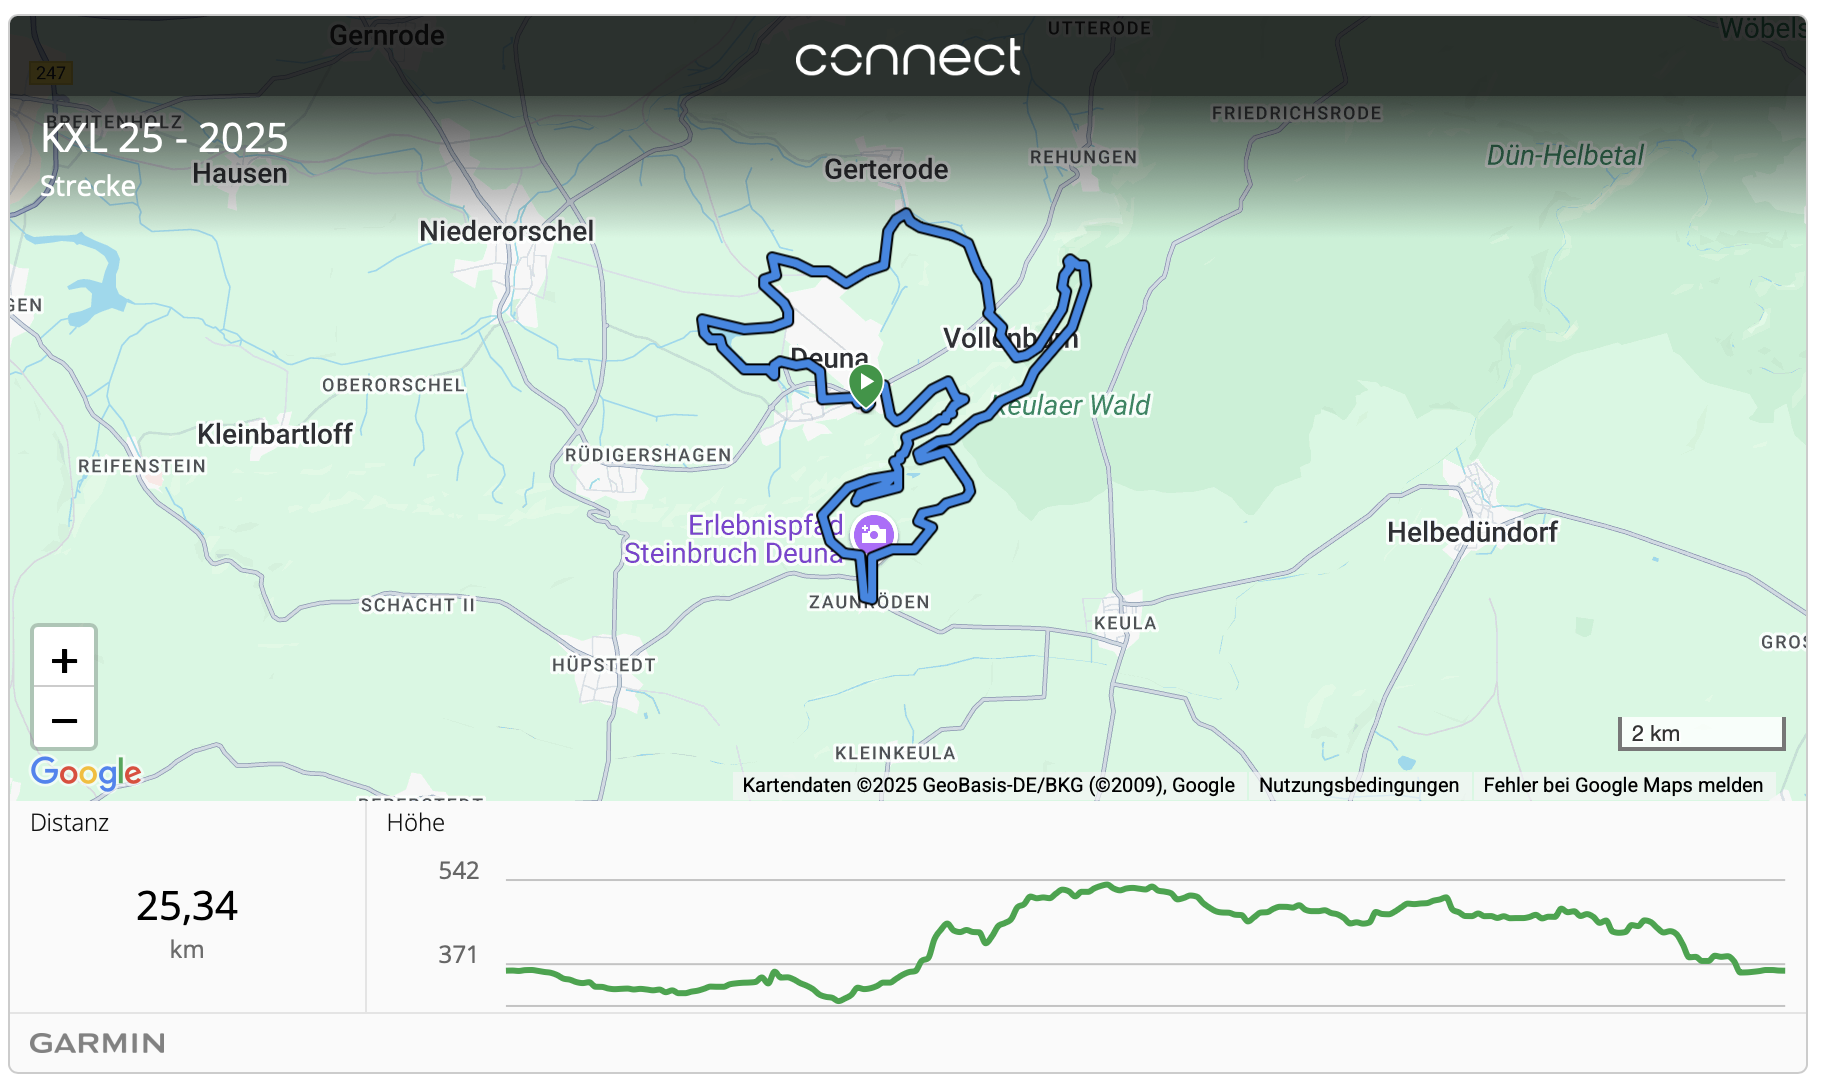Open the KXL 25 - 2025 course title
The width and height of the screenshot is (1822, 1092).
164,137
